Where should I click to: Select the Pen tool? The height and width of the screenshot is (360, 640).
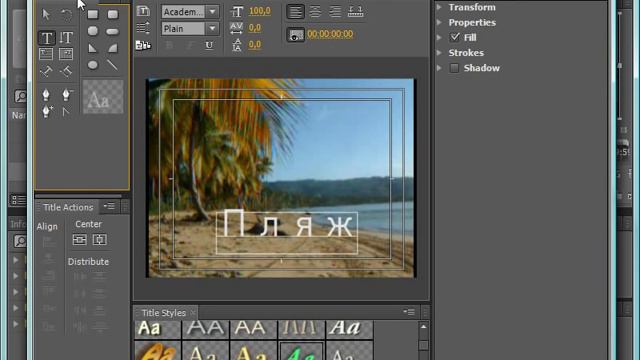46,95
